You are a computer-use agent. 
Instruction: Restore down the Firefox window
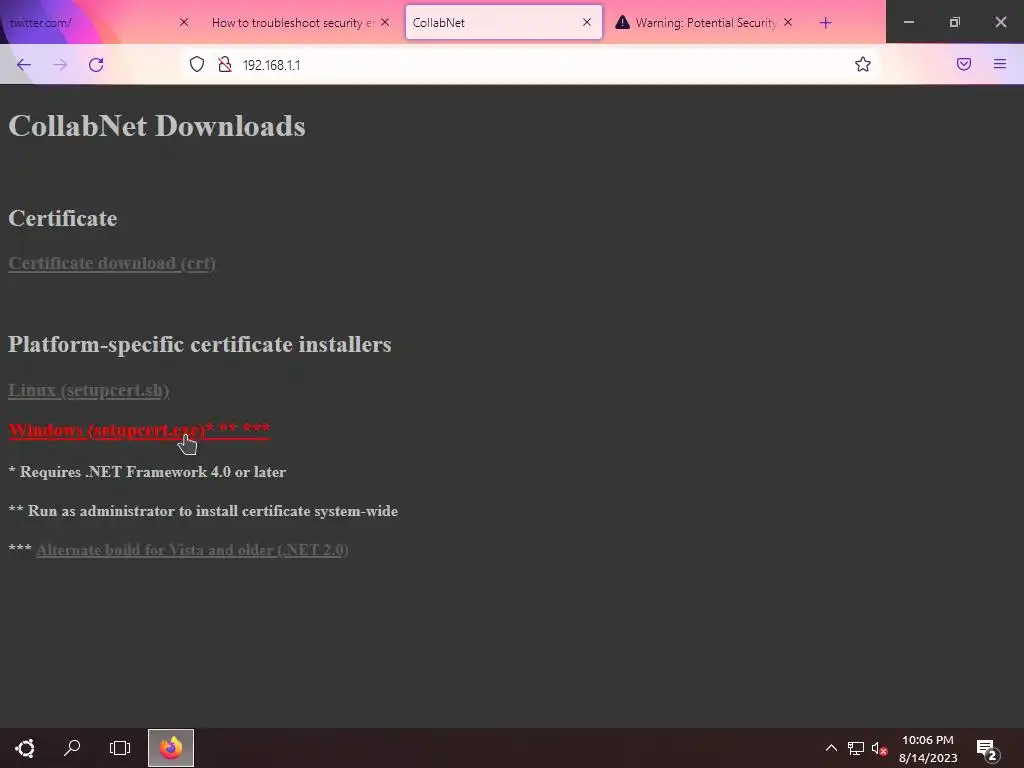pyautogui.click(x=955, y=22)
